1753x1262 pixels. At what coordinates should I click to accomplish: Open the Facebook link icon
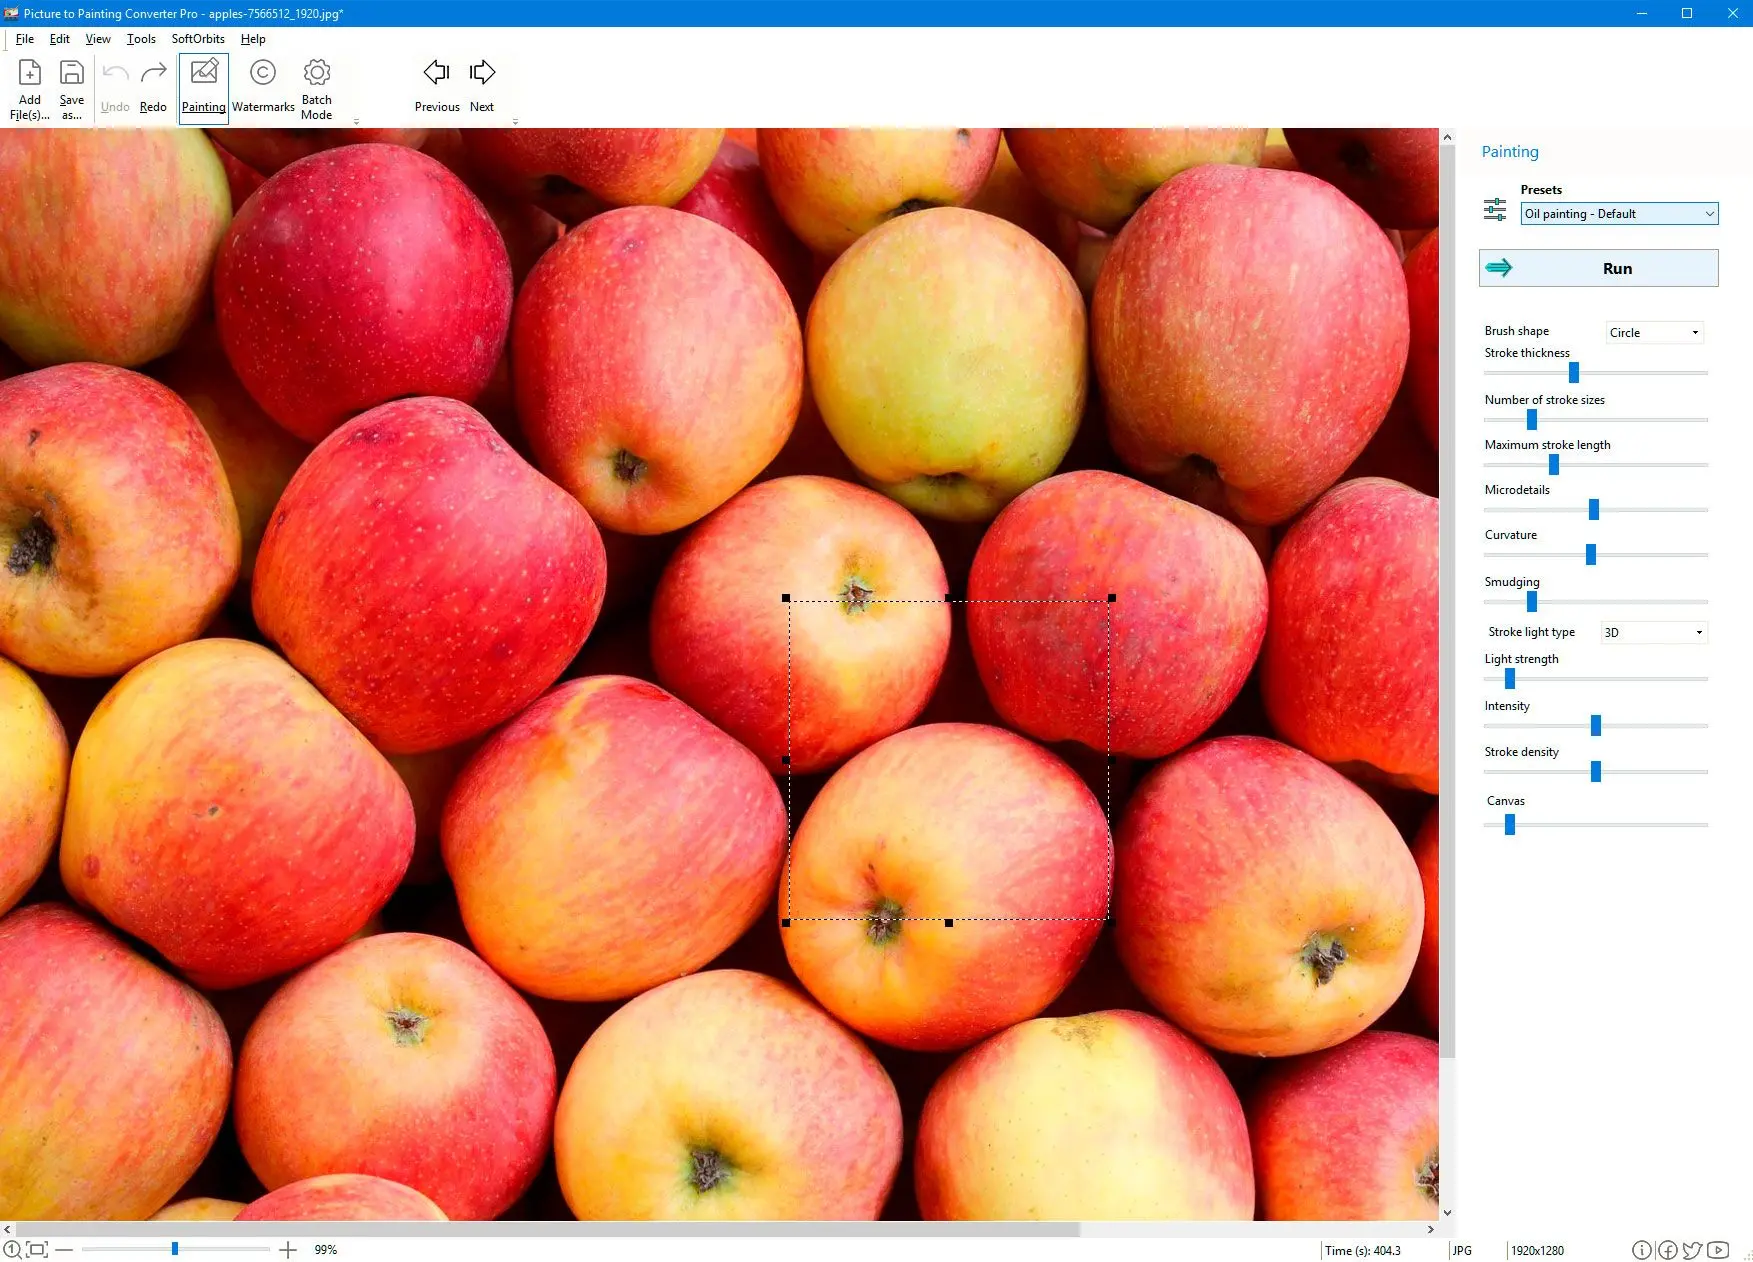coord(1667,1250)
